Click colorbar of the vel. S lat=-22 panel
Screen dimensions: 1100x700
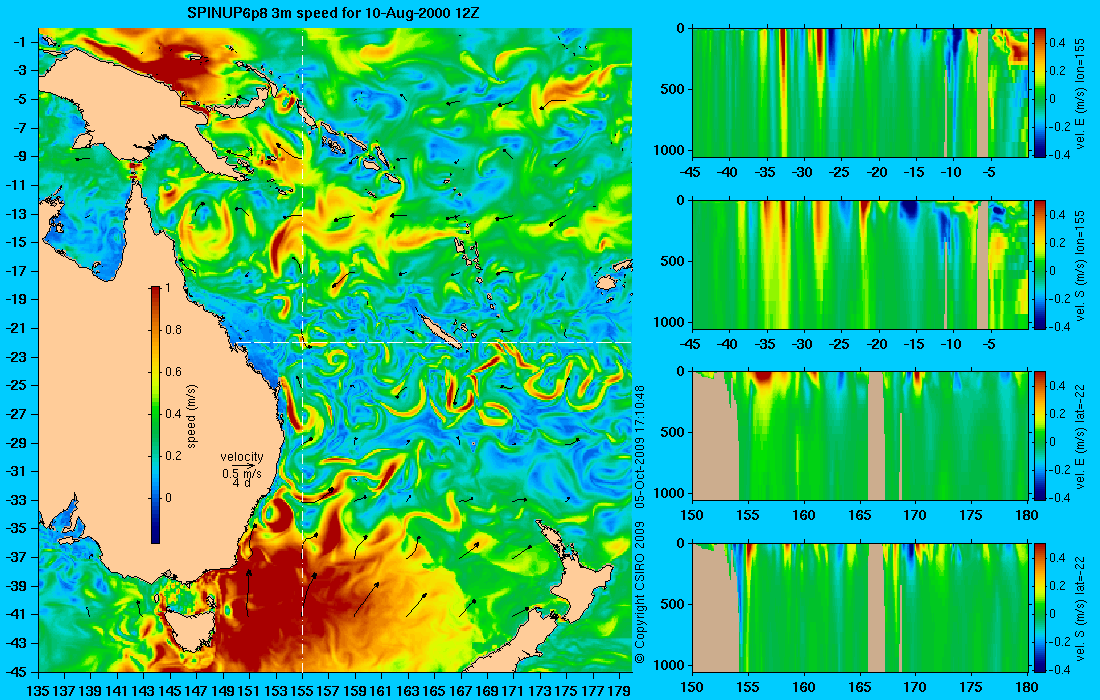pos(1040,607)
